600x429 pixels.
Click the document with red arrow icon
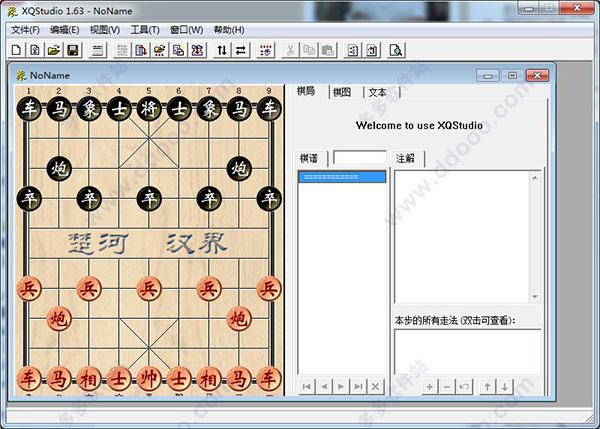tap(141, 50)
